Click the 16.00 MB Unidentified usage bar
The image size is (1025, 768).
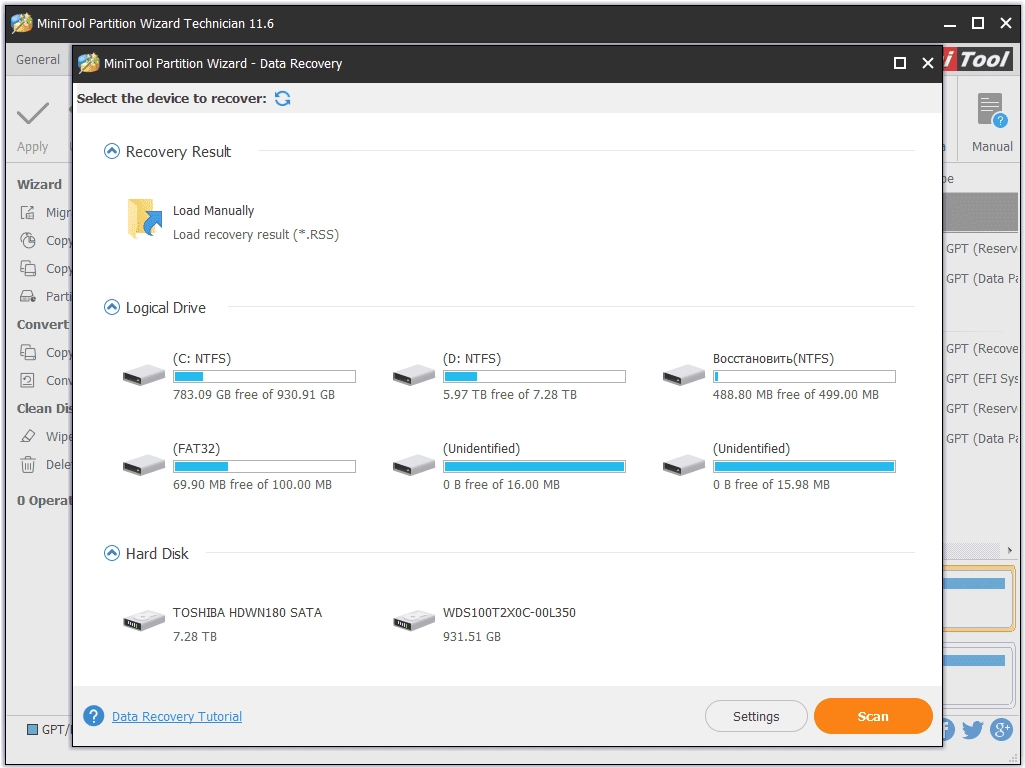point(534,467)
